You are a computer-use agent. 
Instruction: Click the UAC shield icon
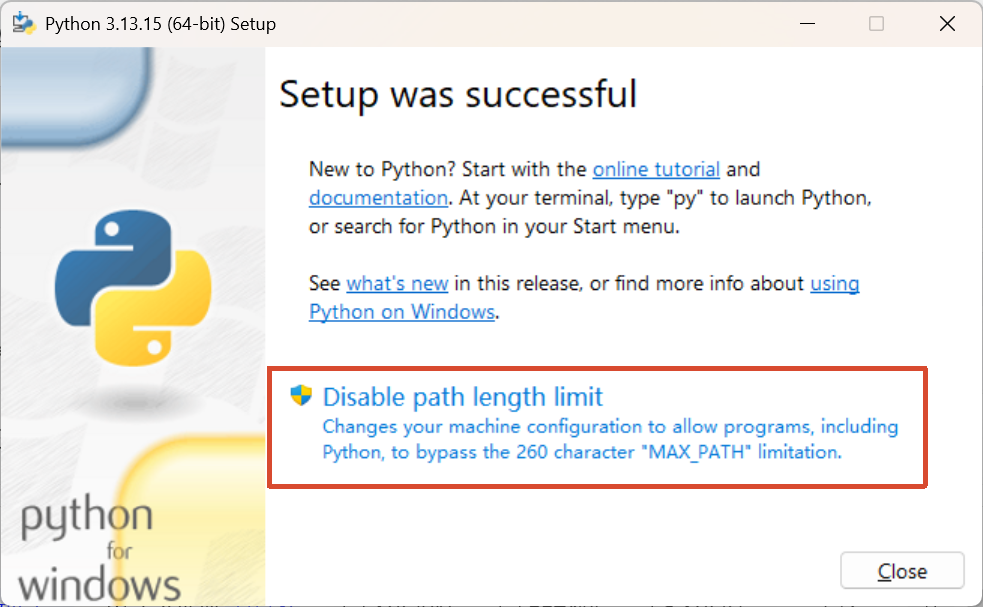pos(301,396)
